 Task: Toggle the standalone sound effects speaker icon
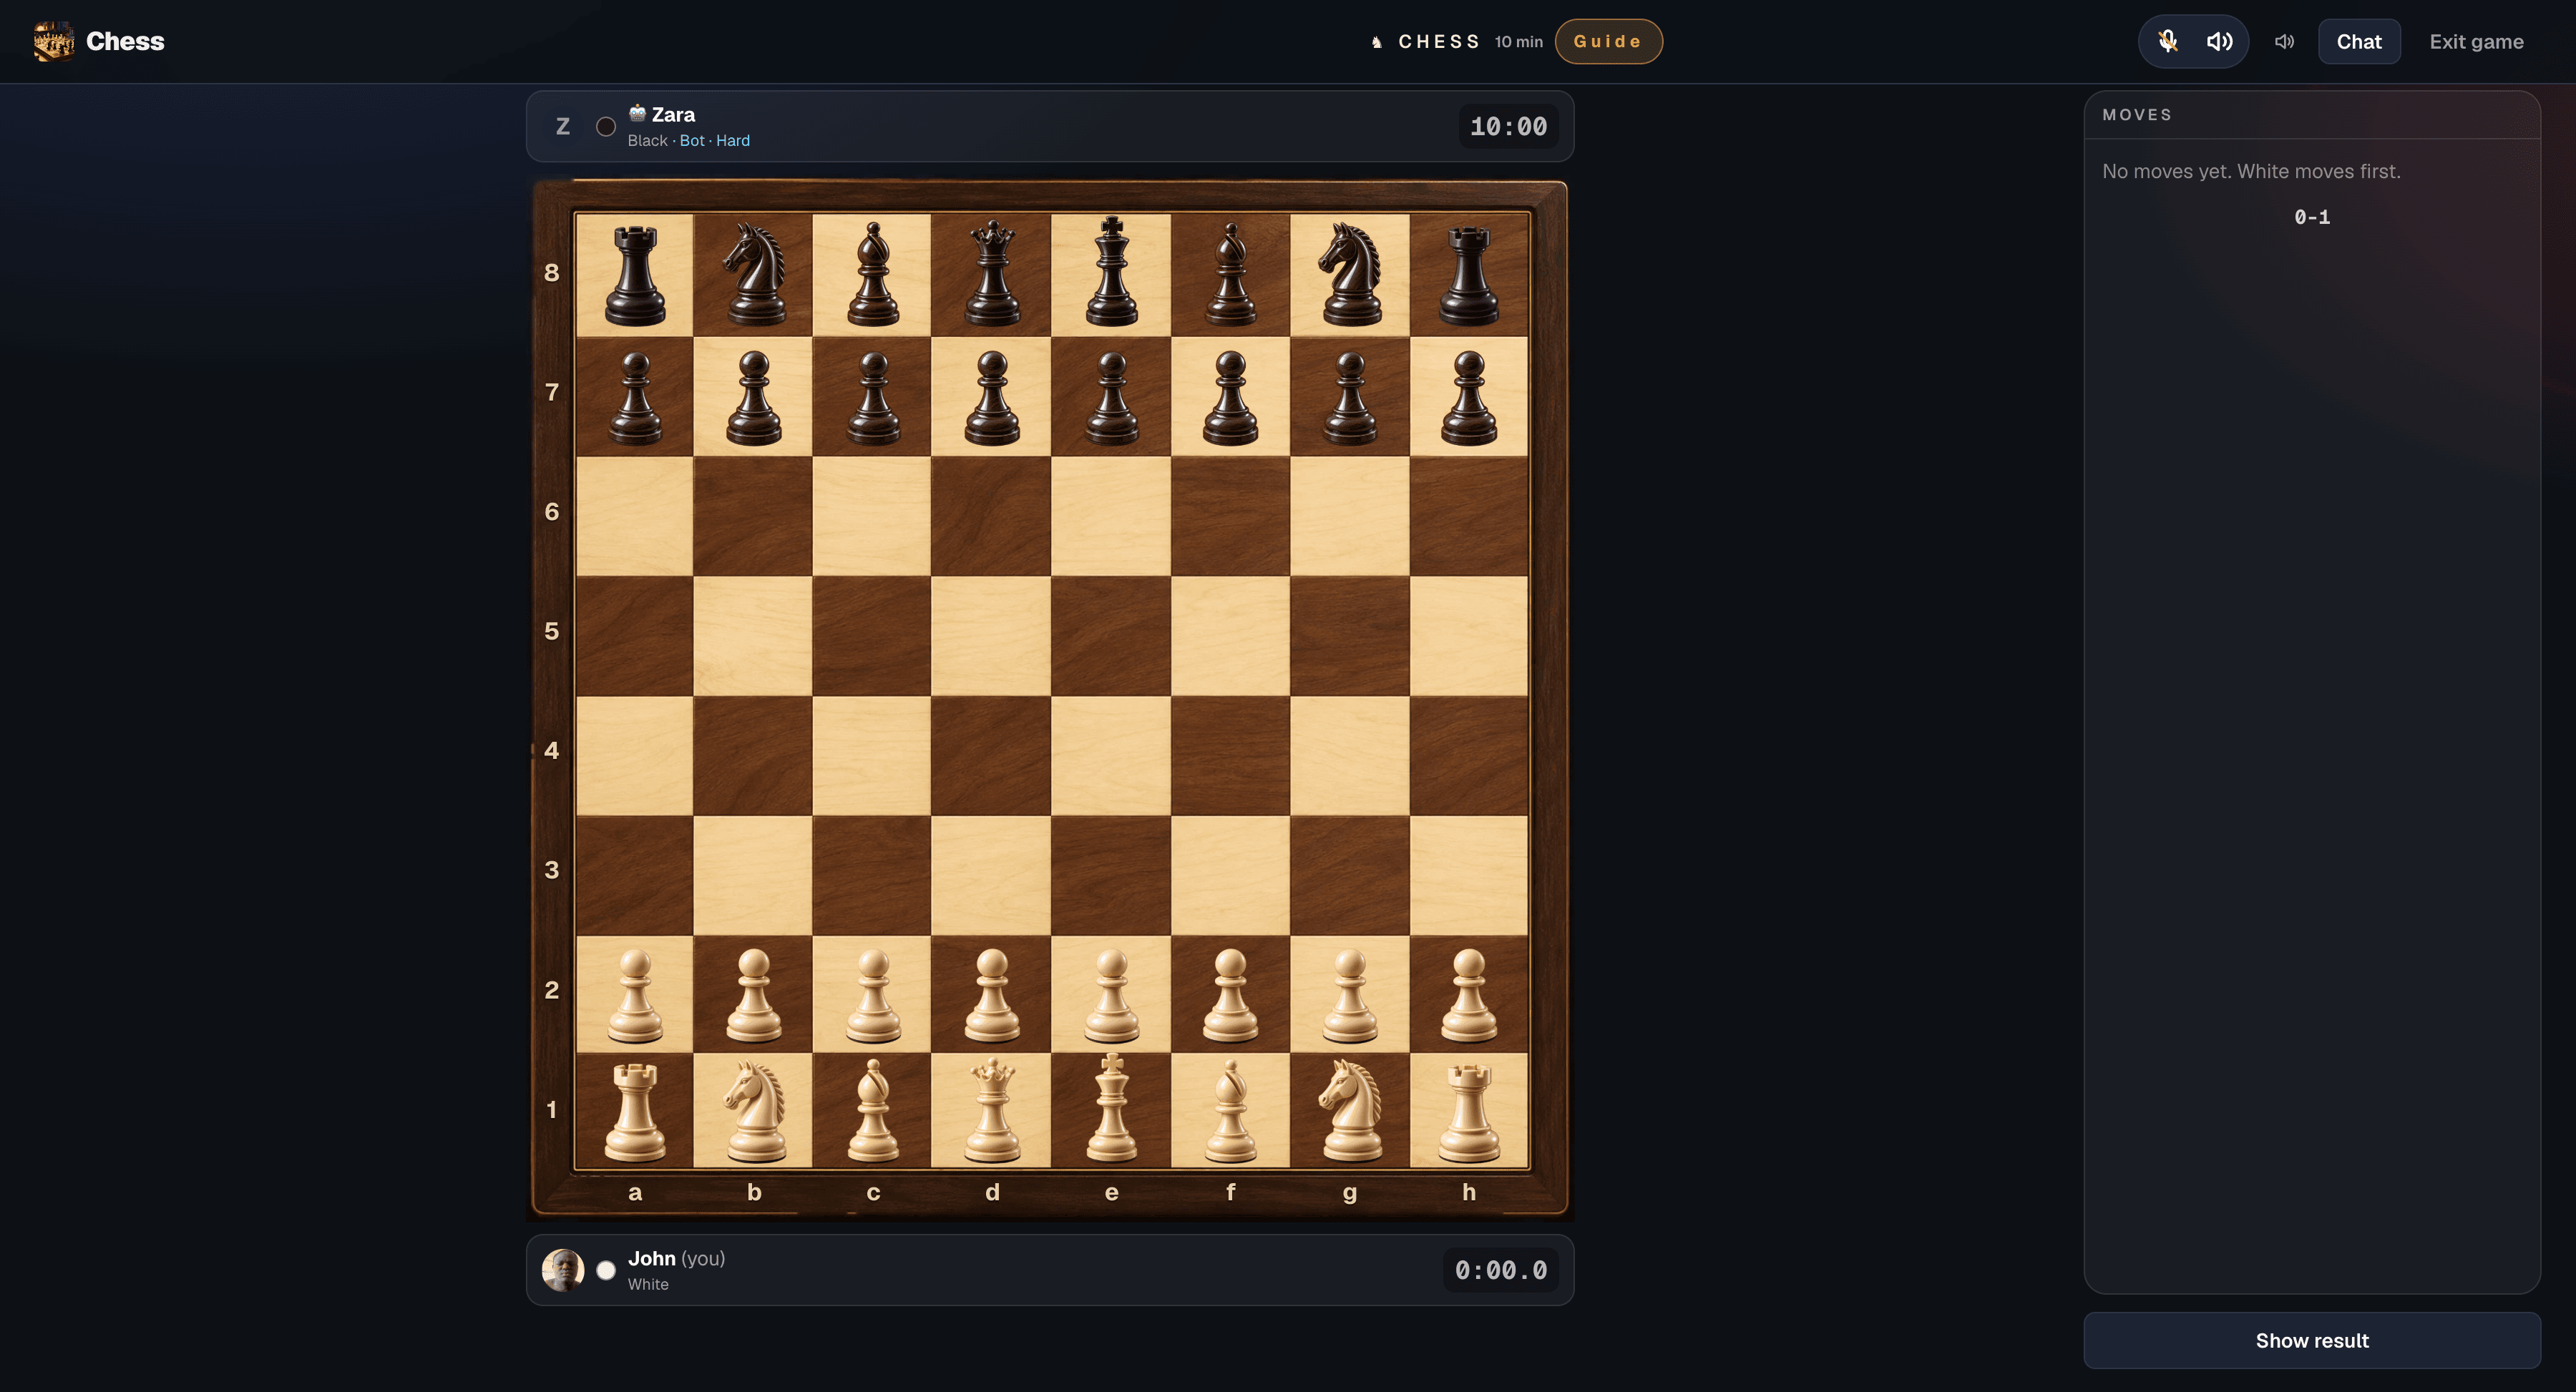tap(2284, 41)
